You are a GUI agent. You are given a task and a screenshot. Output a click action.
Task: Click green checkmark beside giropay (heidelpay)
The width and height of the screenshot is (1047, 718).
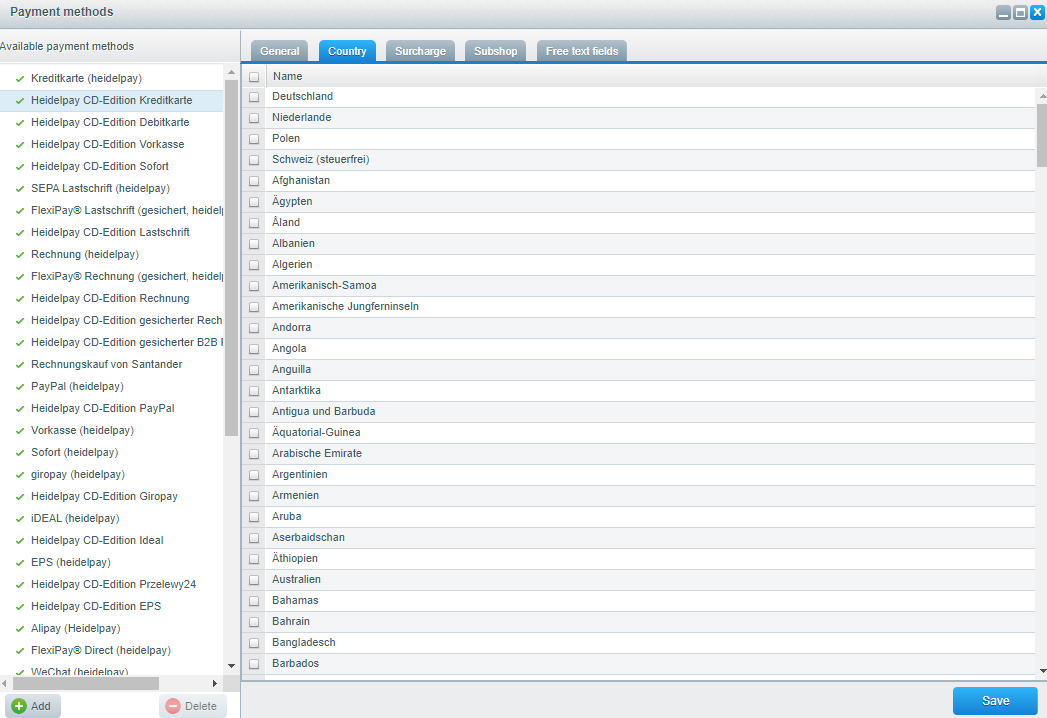20,476
